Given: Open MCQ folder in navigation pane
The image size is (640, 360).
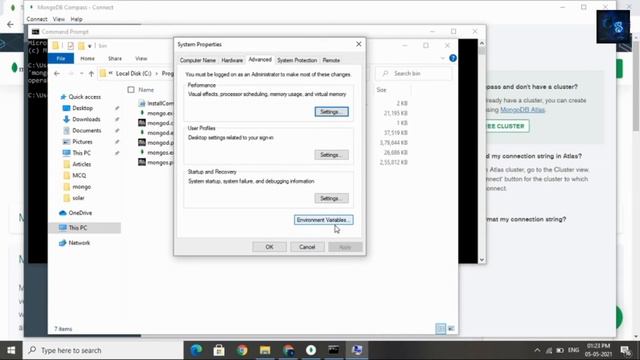Looking at the screenshot, I should 79,176.
